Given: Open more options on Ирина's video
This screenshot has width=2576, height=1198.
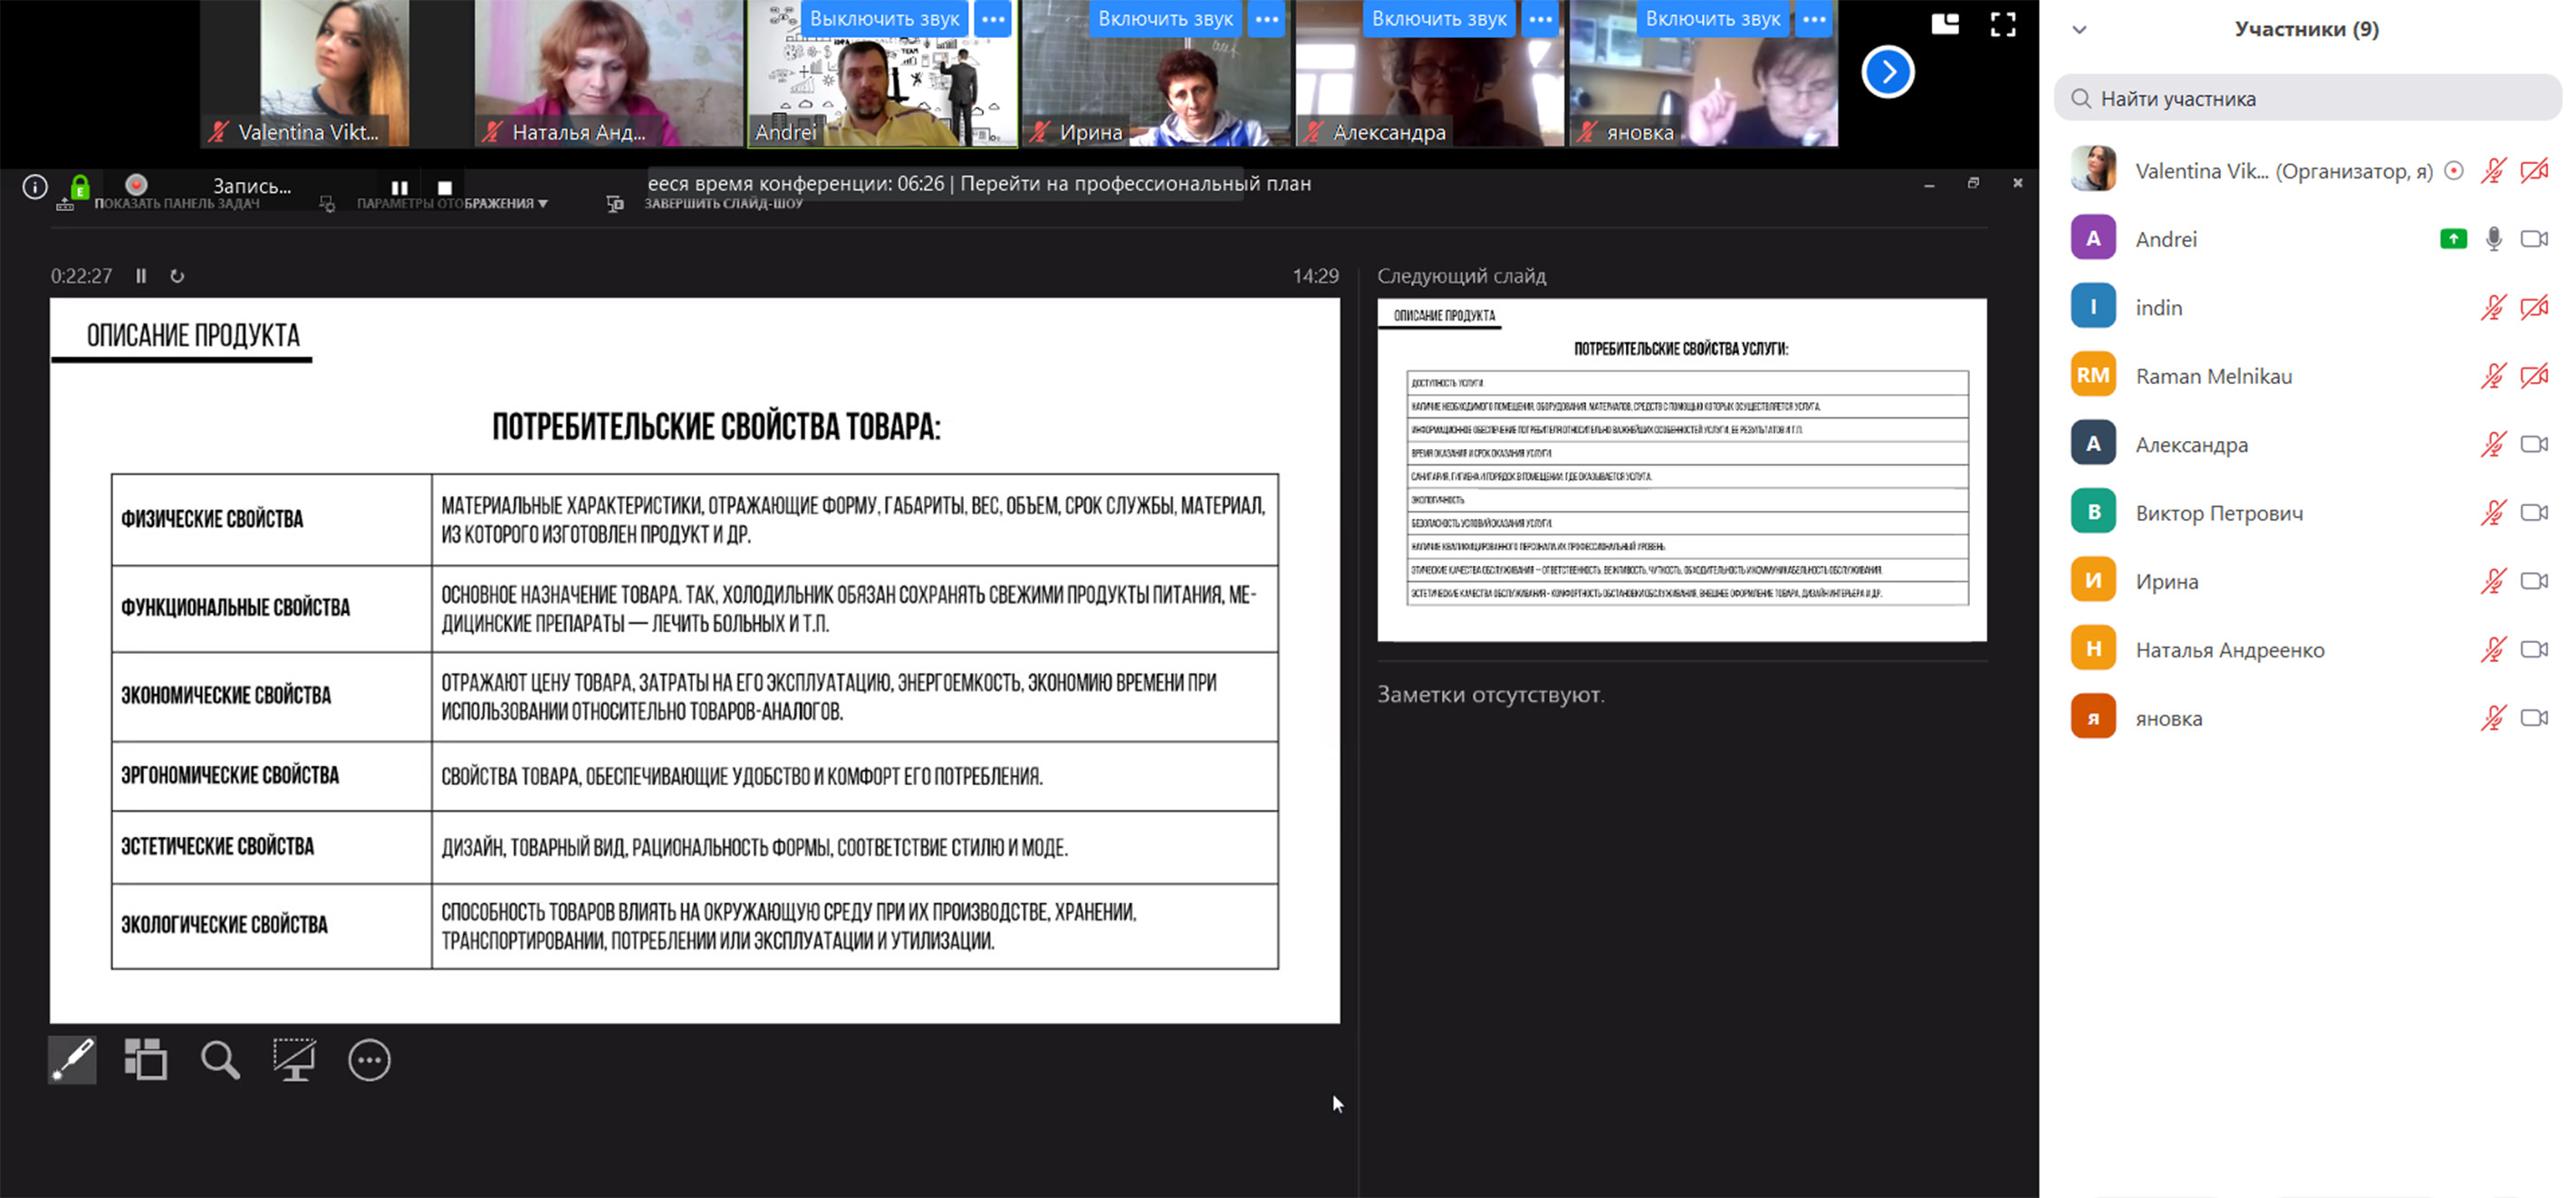Looking at the screenshot, I should (x=1267, y=19).
